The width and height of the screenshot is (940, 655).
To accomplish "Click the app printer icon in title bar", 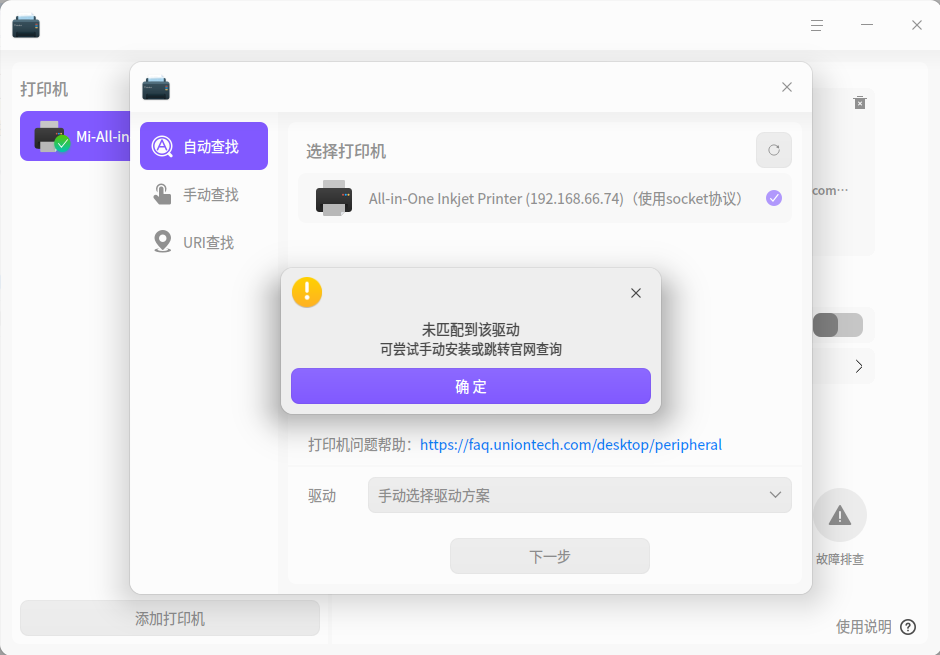I will click(x=26, y=26).
